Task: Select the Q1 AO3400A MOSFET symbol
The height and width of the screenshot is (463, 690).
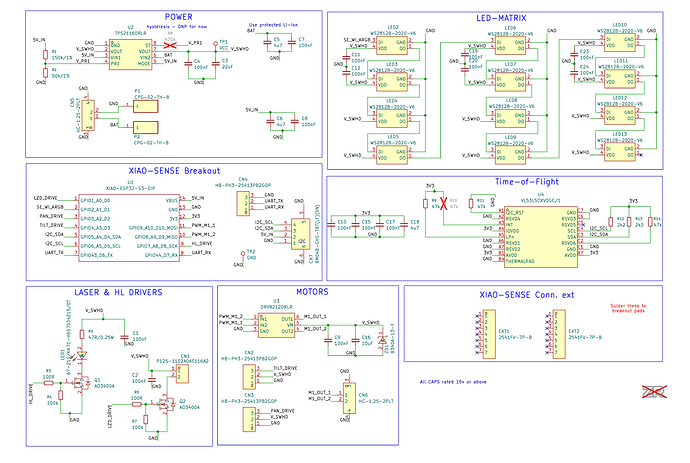Action: (x=80, y=382)
